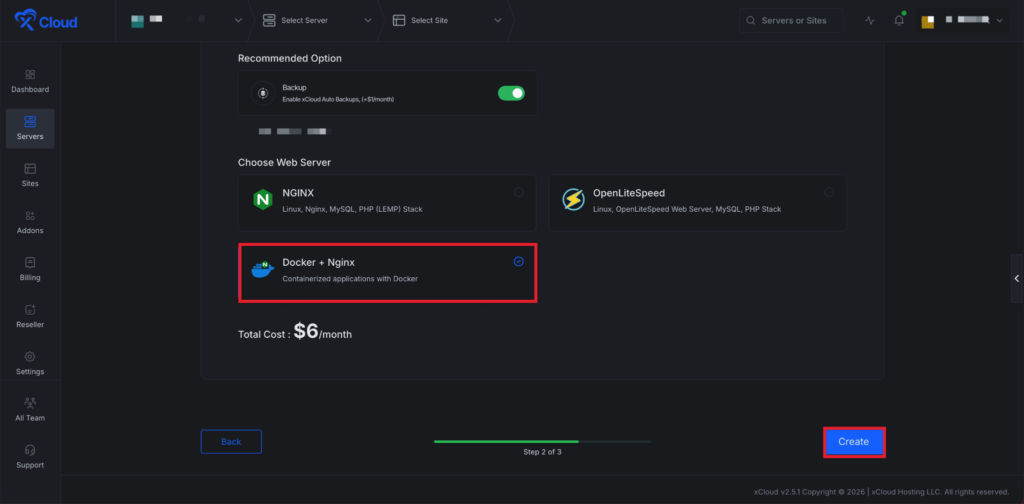Click the xCloud logo
Viewport: 1024px width, 504px height.
click(x=47, y=21)
